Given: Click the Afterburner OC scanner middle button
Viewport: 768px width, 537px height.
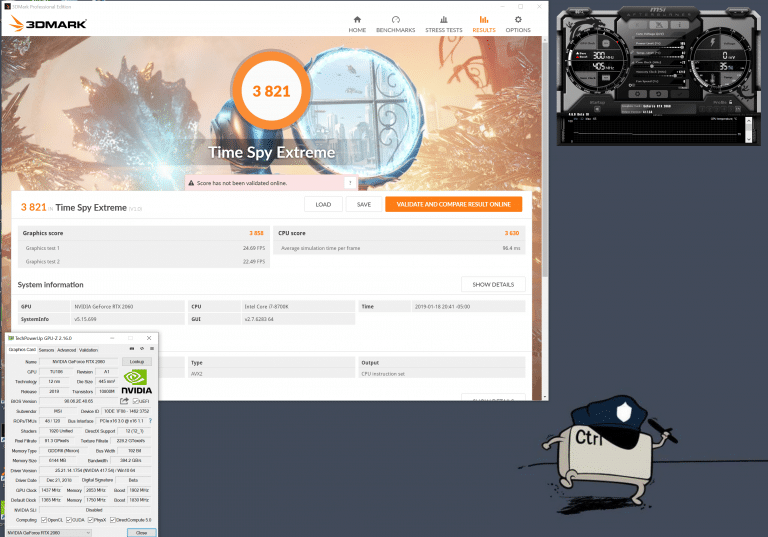Looking at the screenshot, I should 659,24.
